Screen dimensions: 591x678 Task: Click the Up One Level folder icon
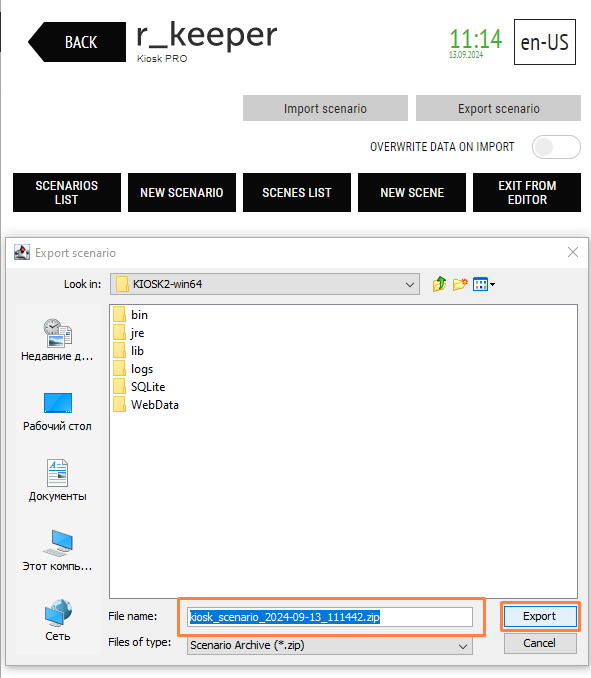coord(439,284)
